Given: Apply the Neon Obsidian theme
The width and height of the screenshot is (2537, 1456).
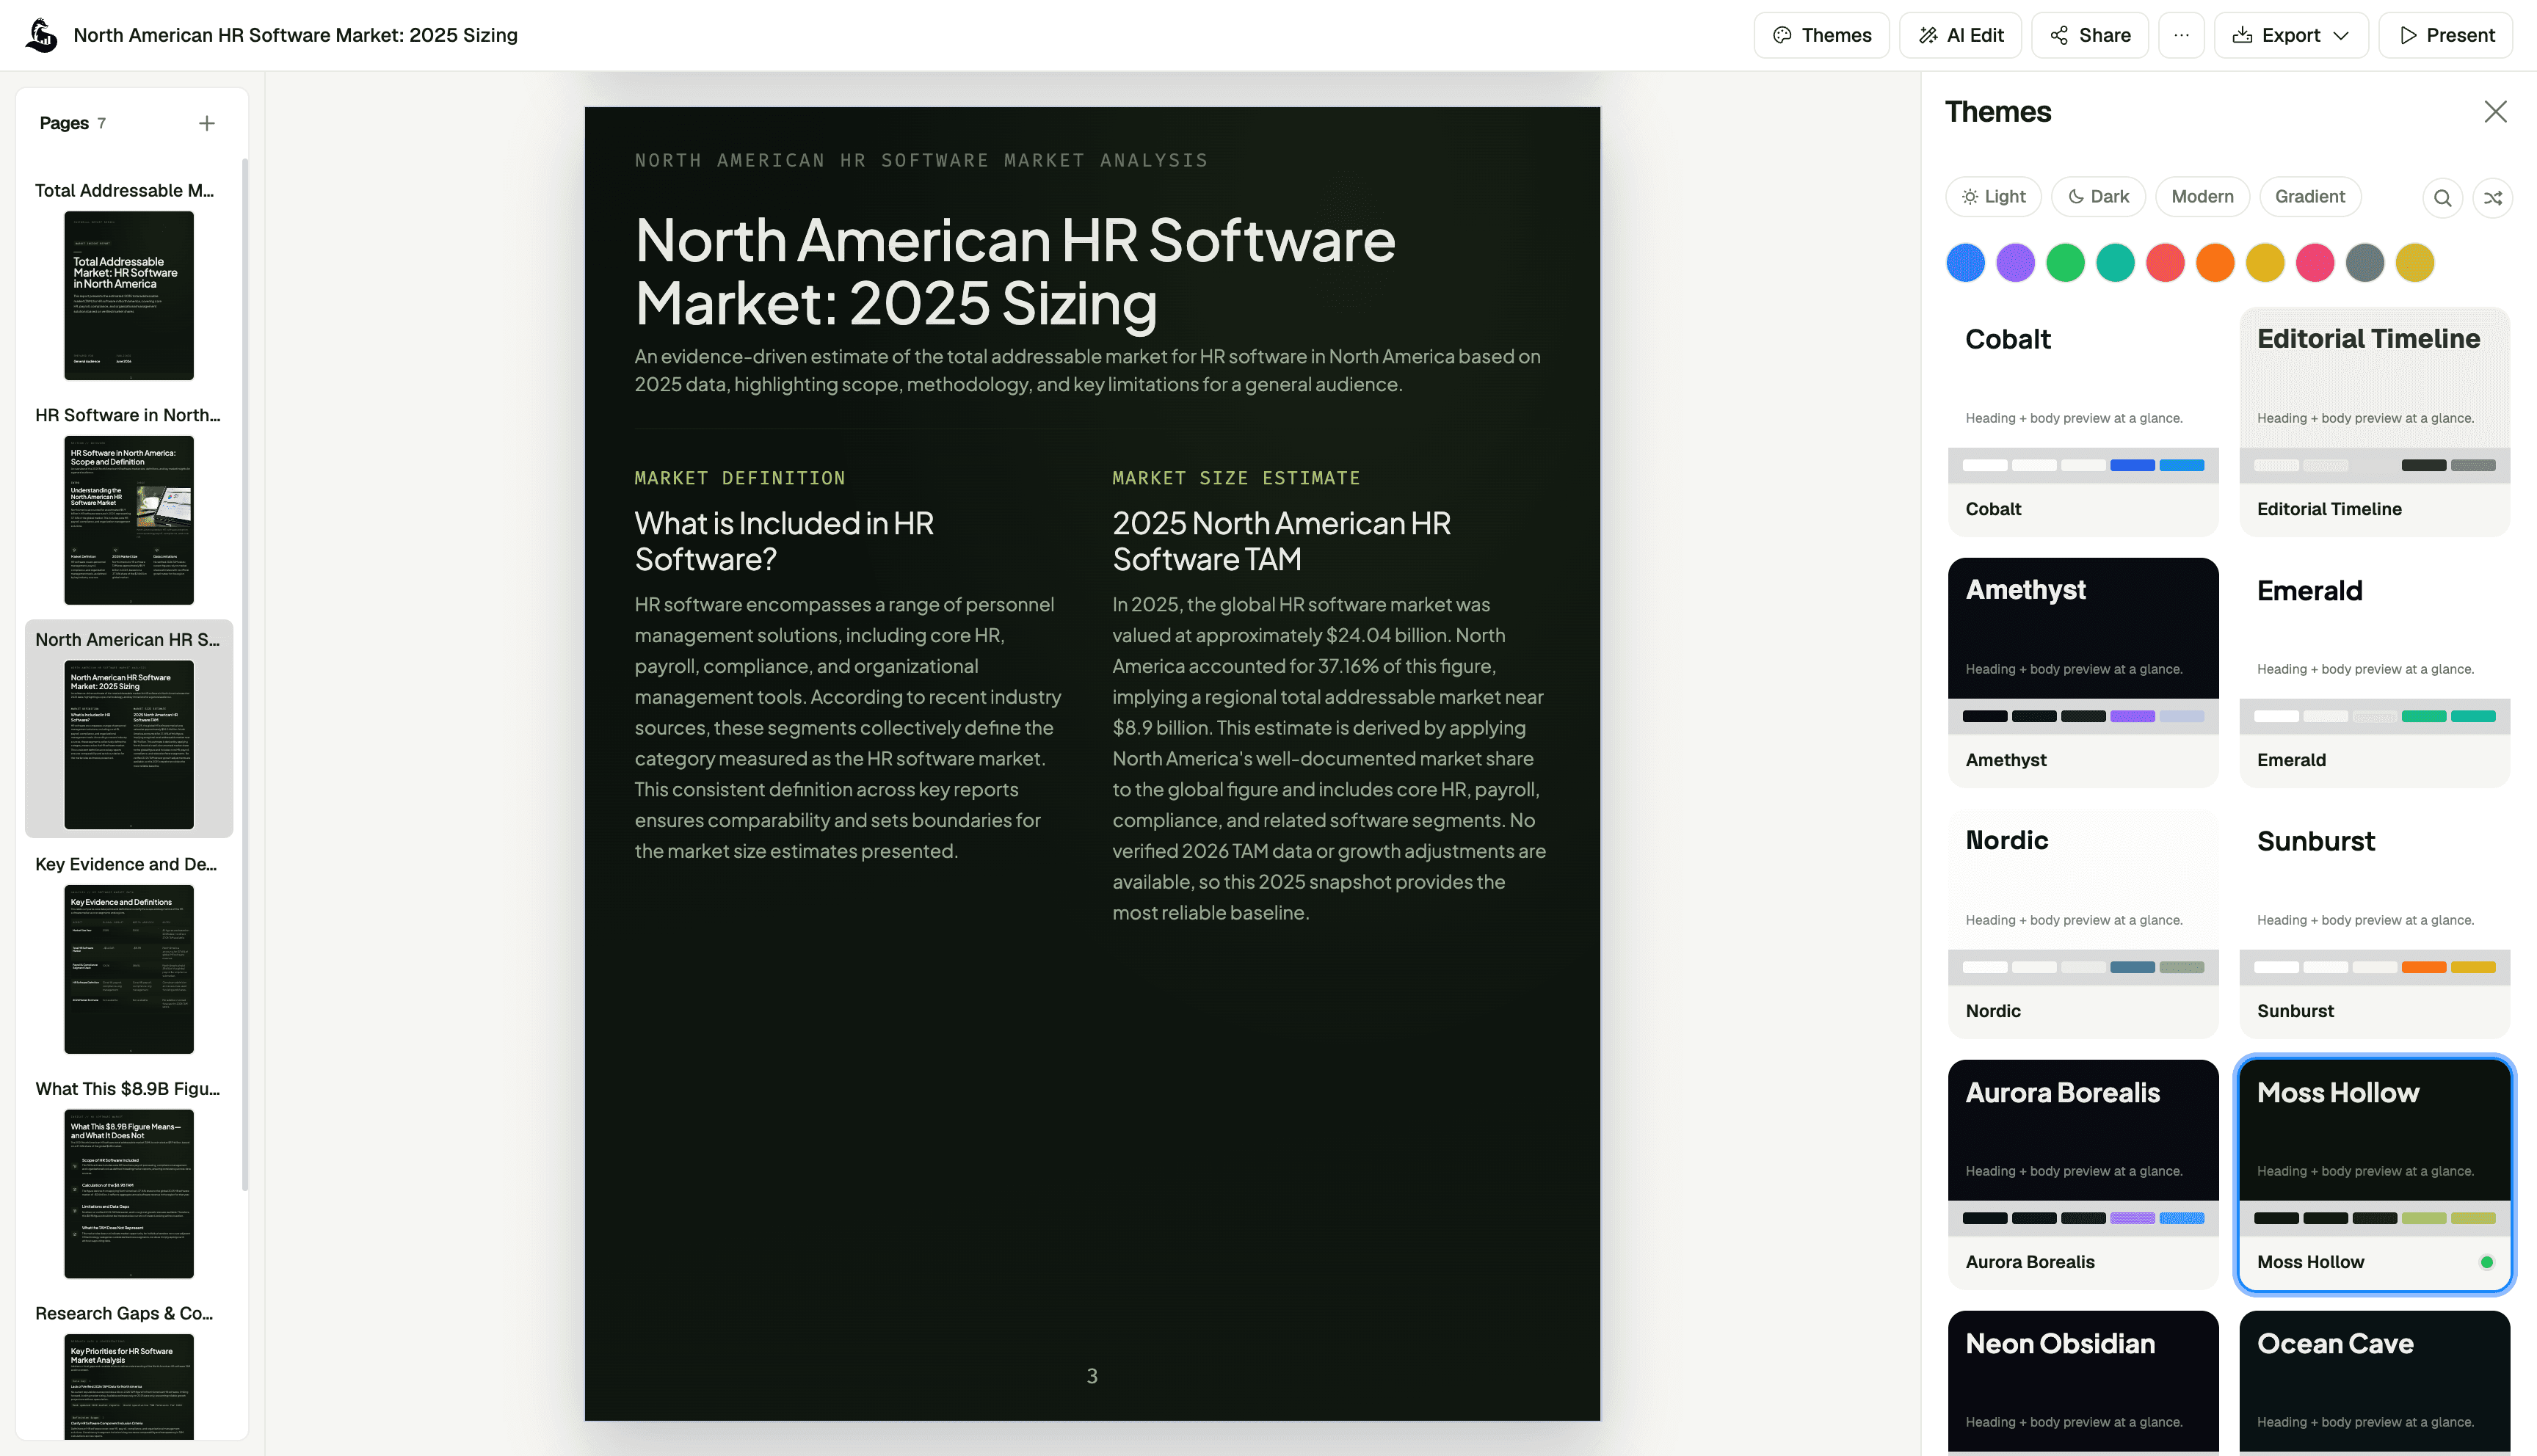Looking at the screenshot, I should [x=2083, y=1382].
